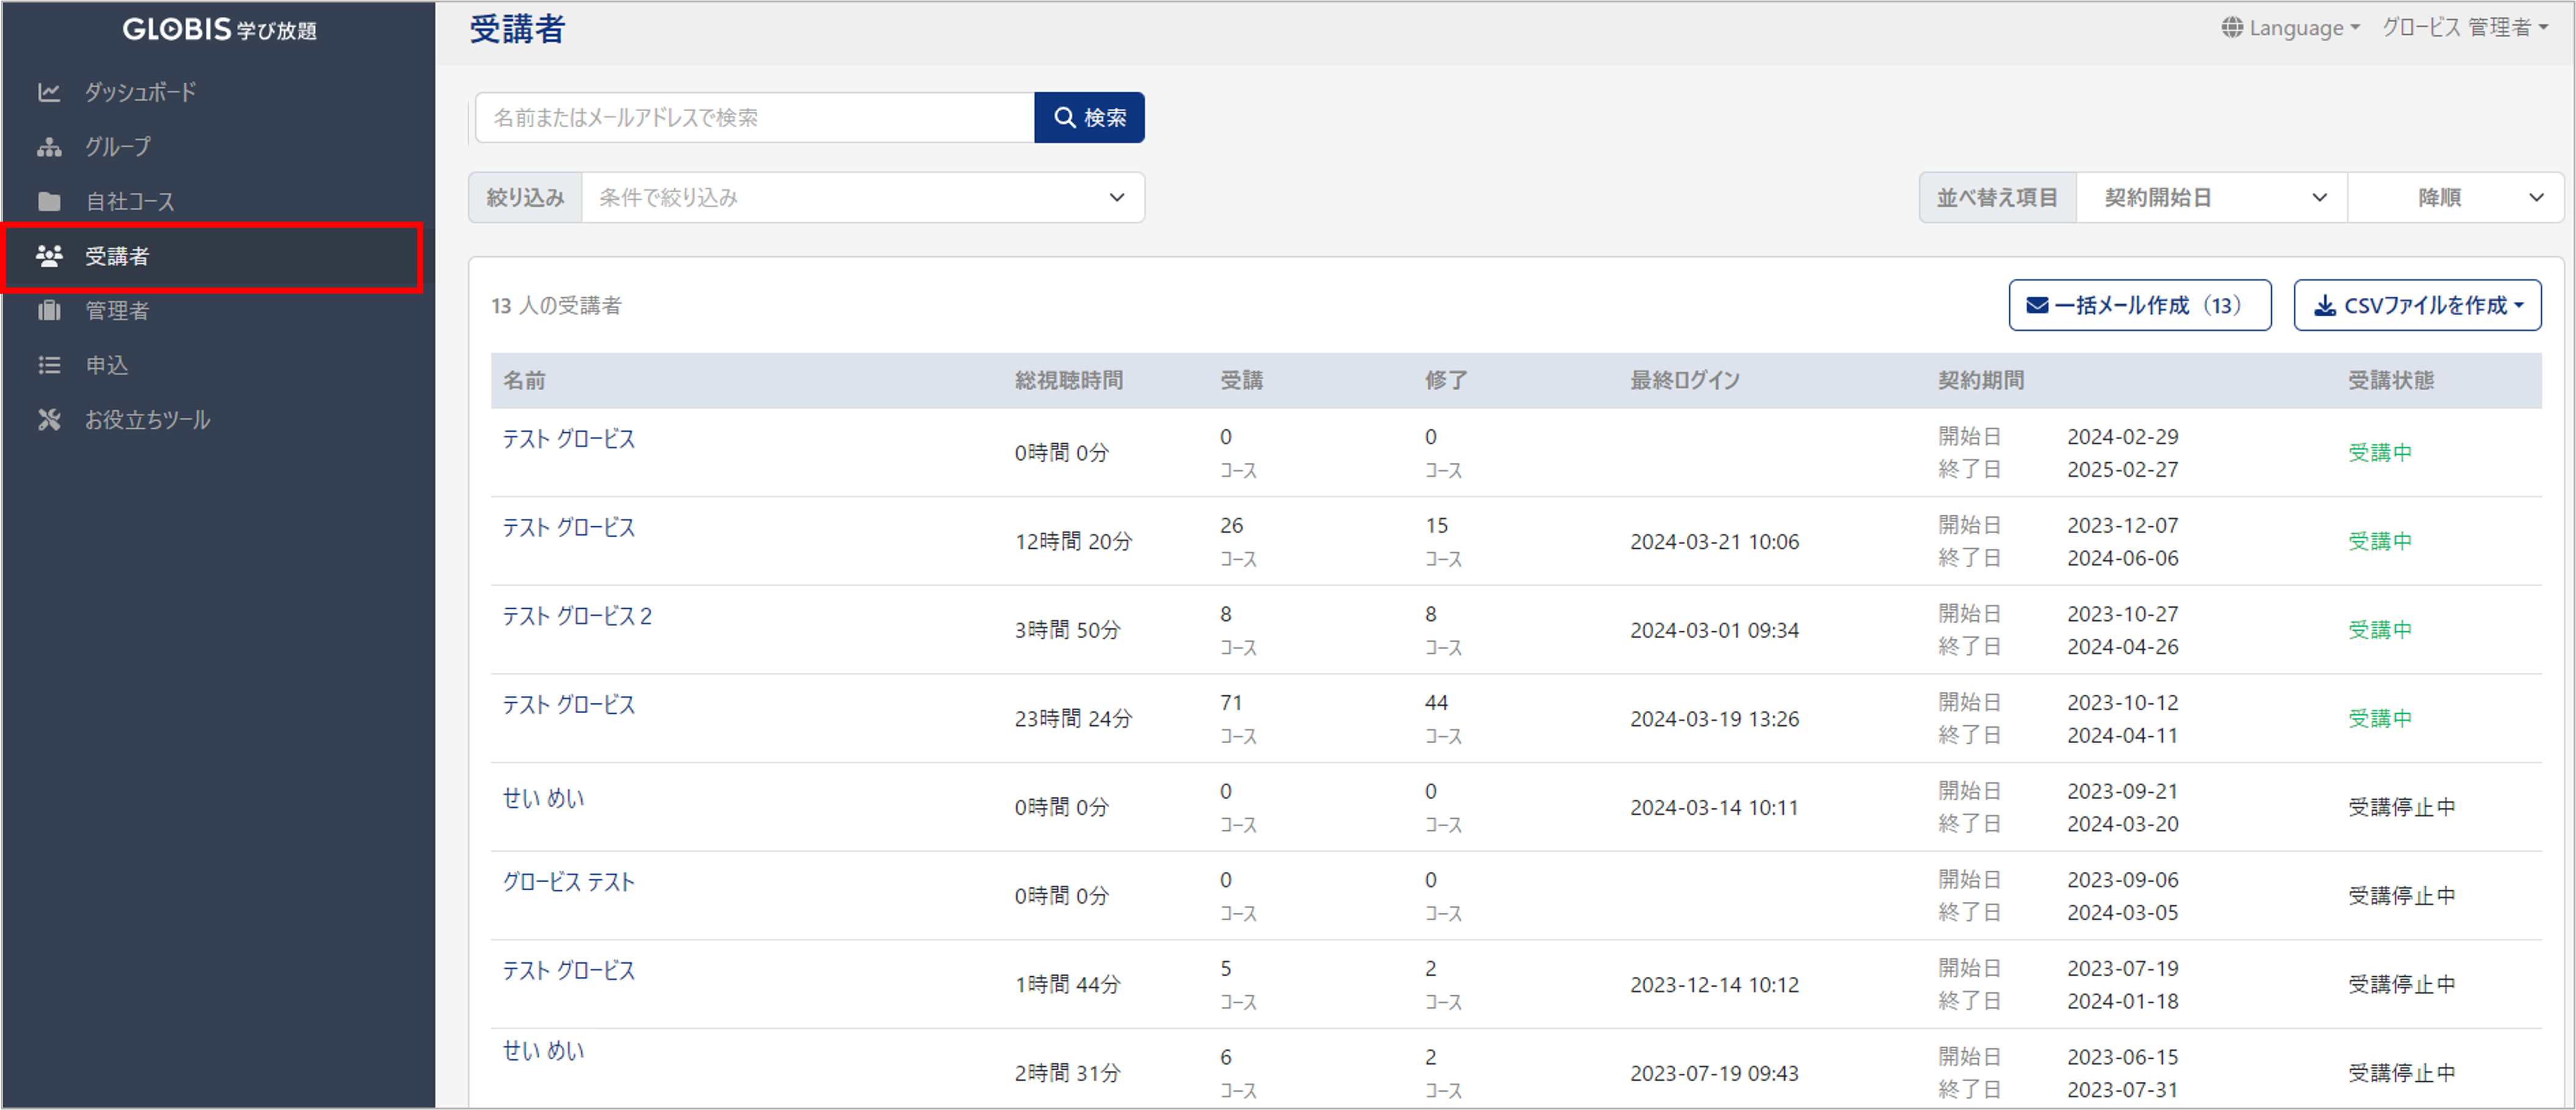Open グループ in the sidebar

coord(118,147)
